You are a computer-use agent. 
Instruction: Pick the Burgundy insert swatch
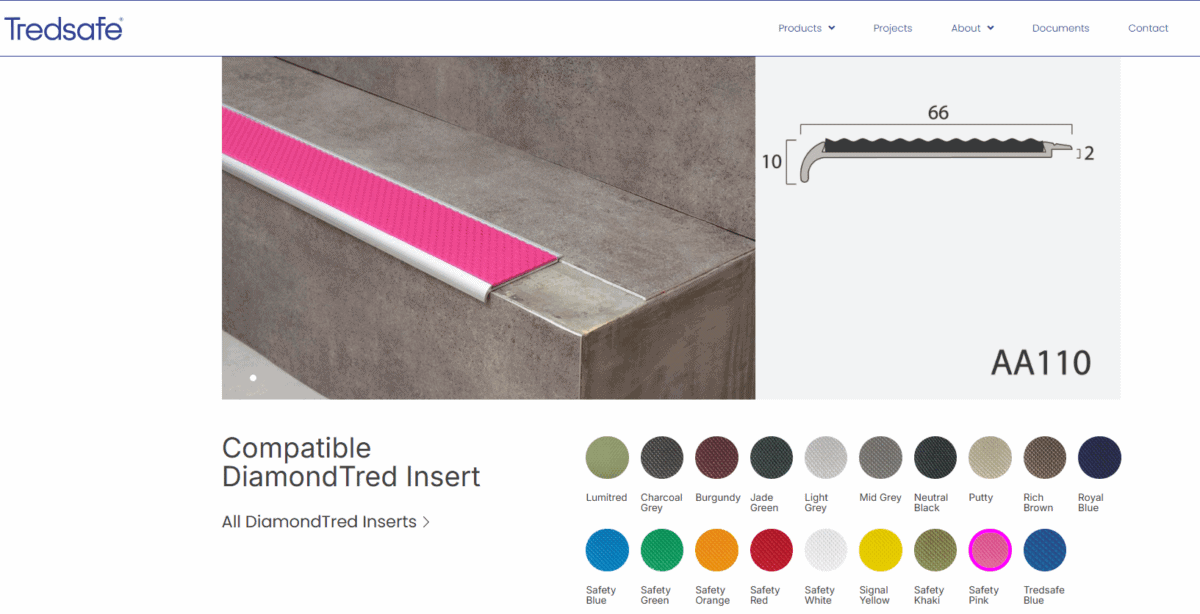[x=716, y=458]
